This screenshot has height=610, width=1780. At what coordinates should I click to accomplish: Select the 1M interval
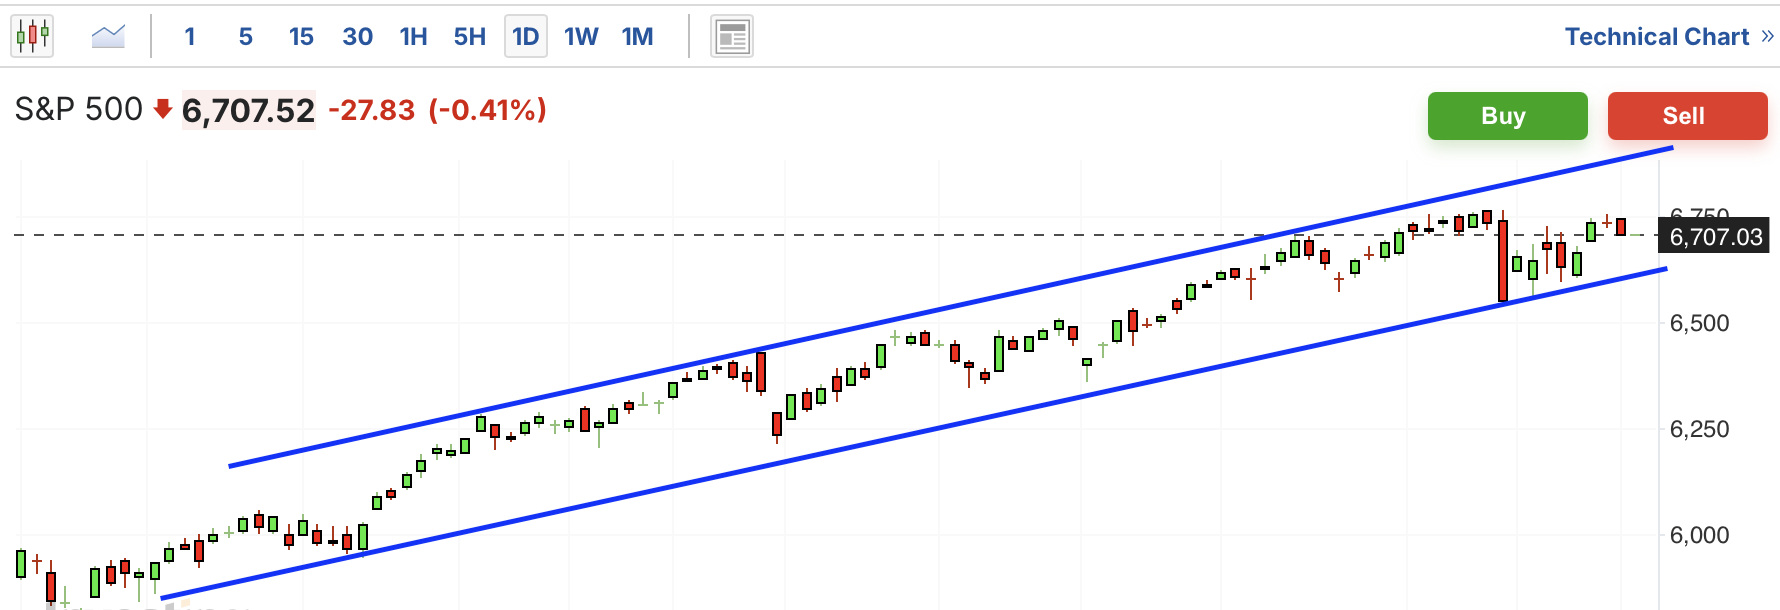pyautogui.click(x=637, y=37)
